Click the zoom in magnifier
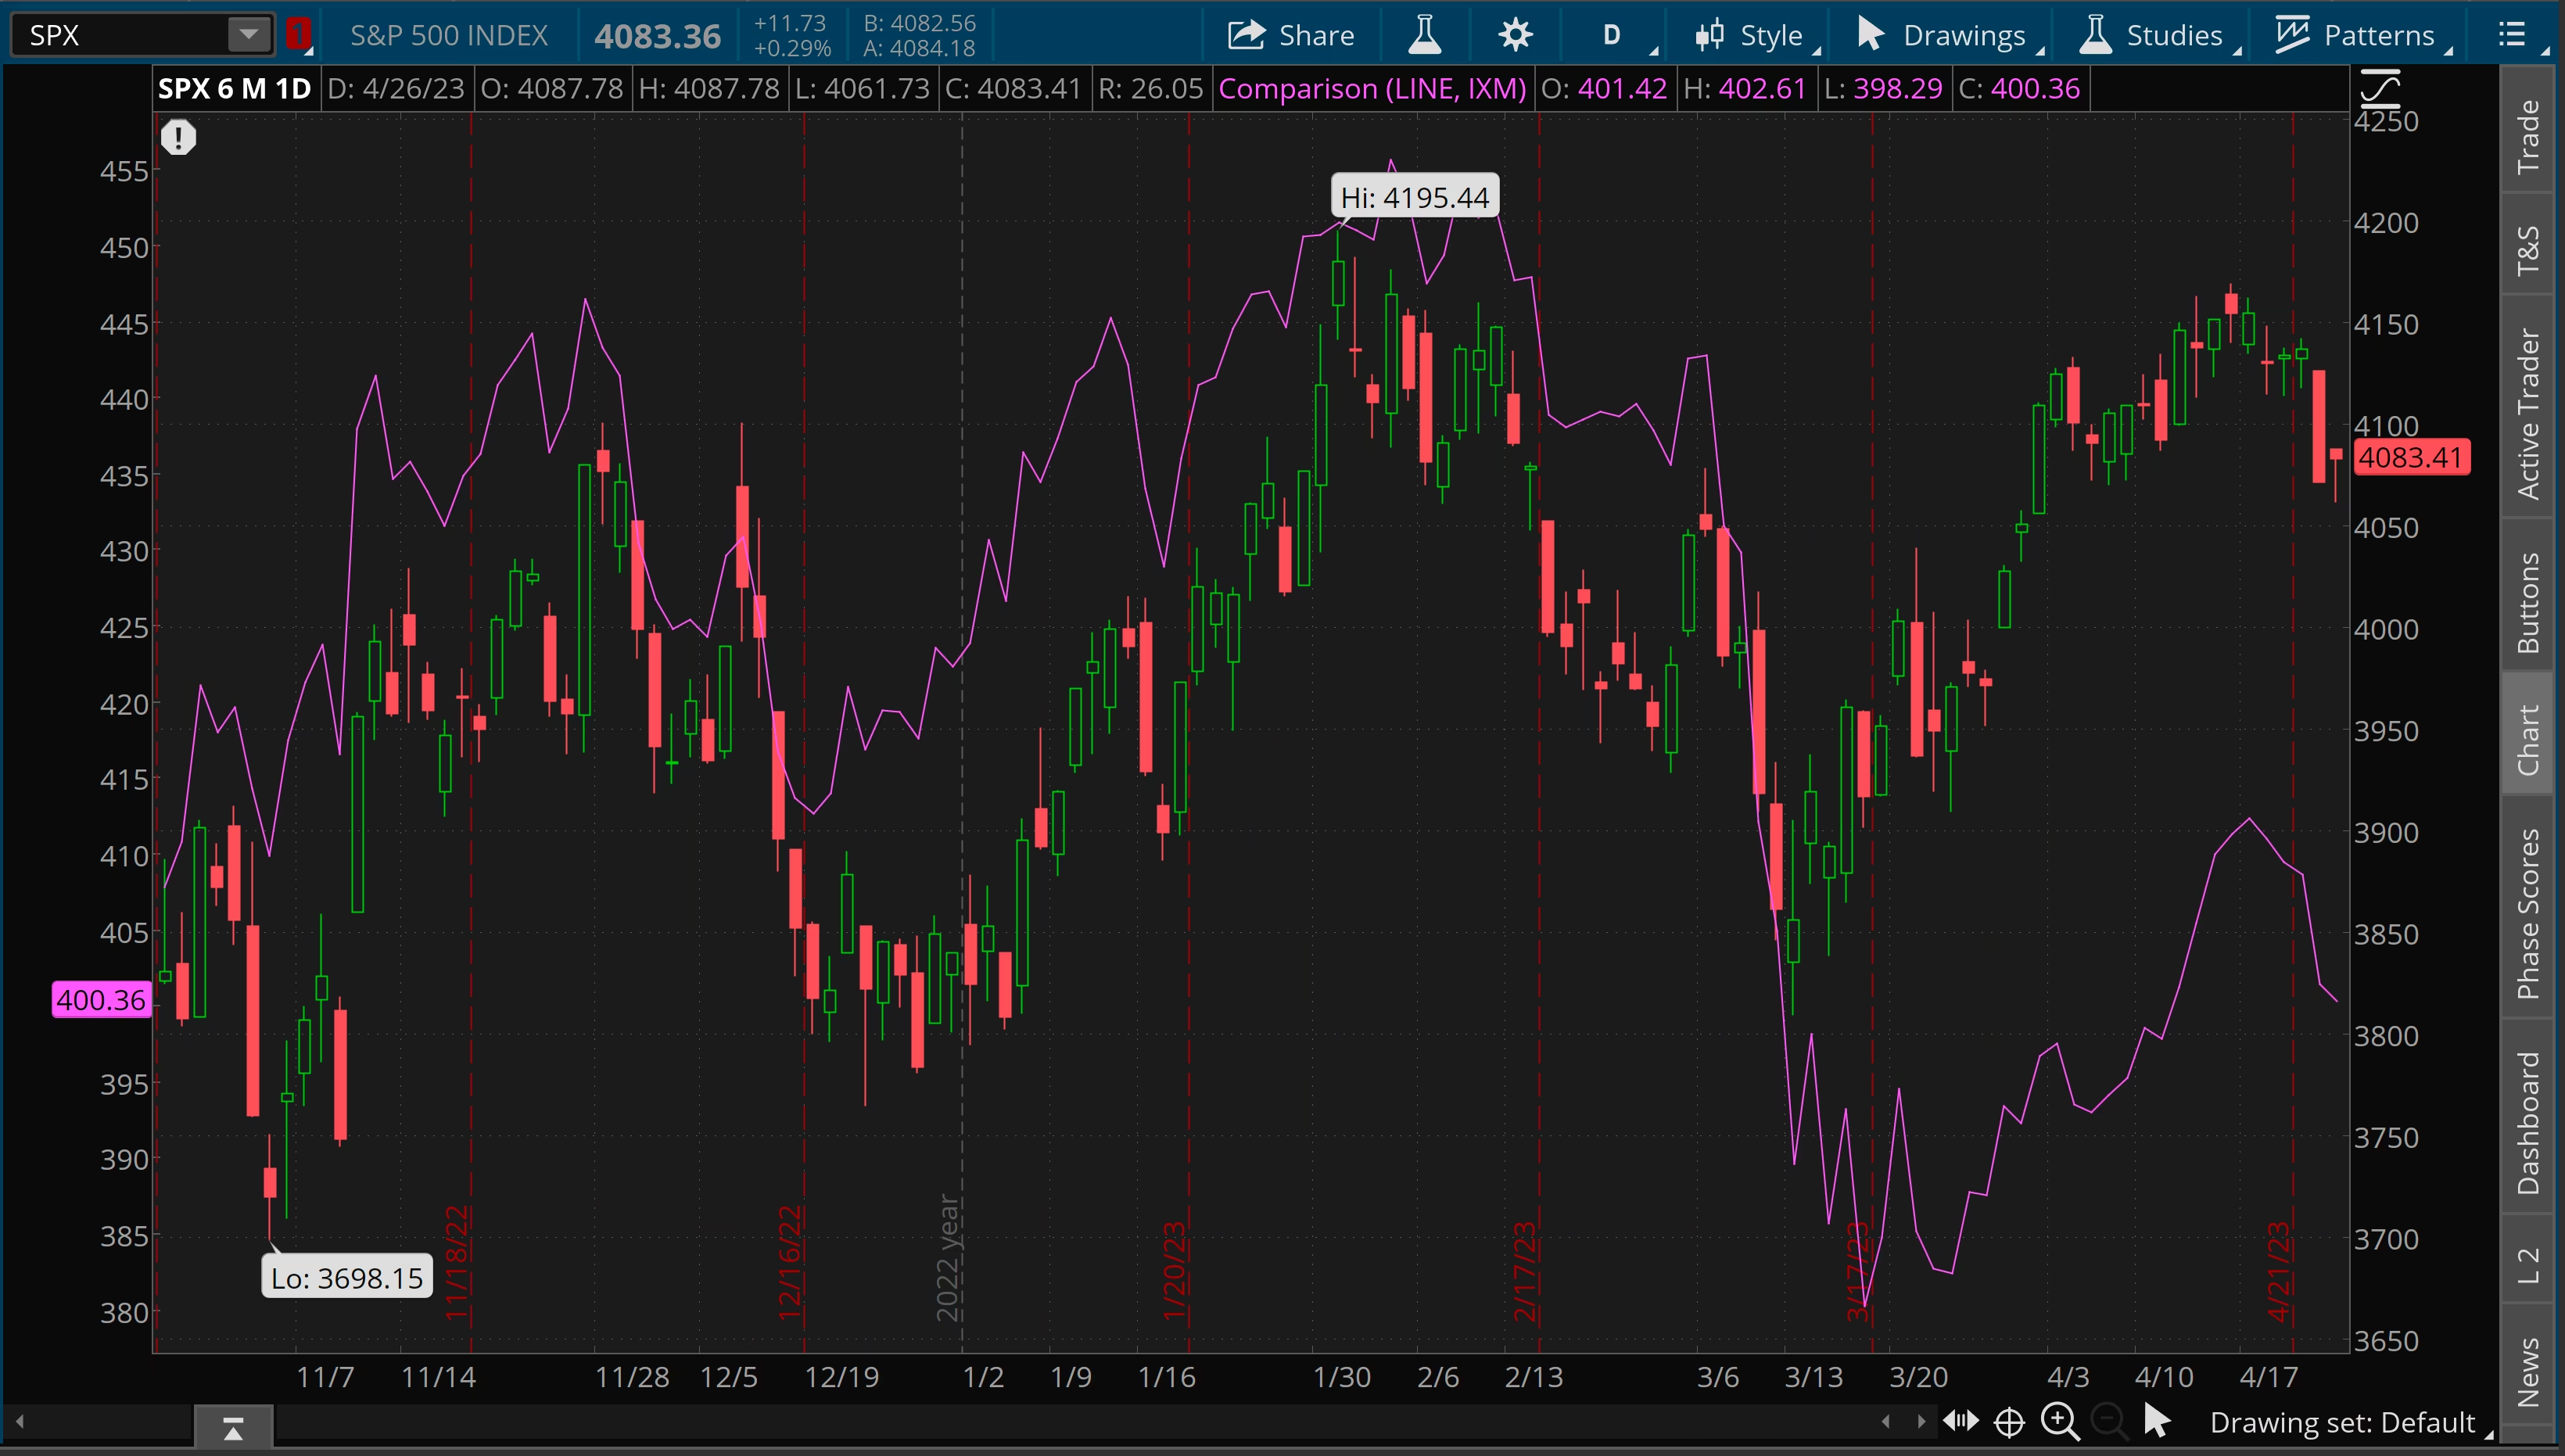 pos(2059,1420)
